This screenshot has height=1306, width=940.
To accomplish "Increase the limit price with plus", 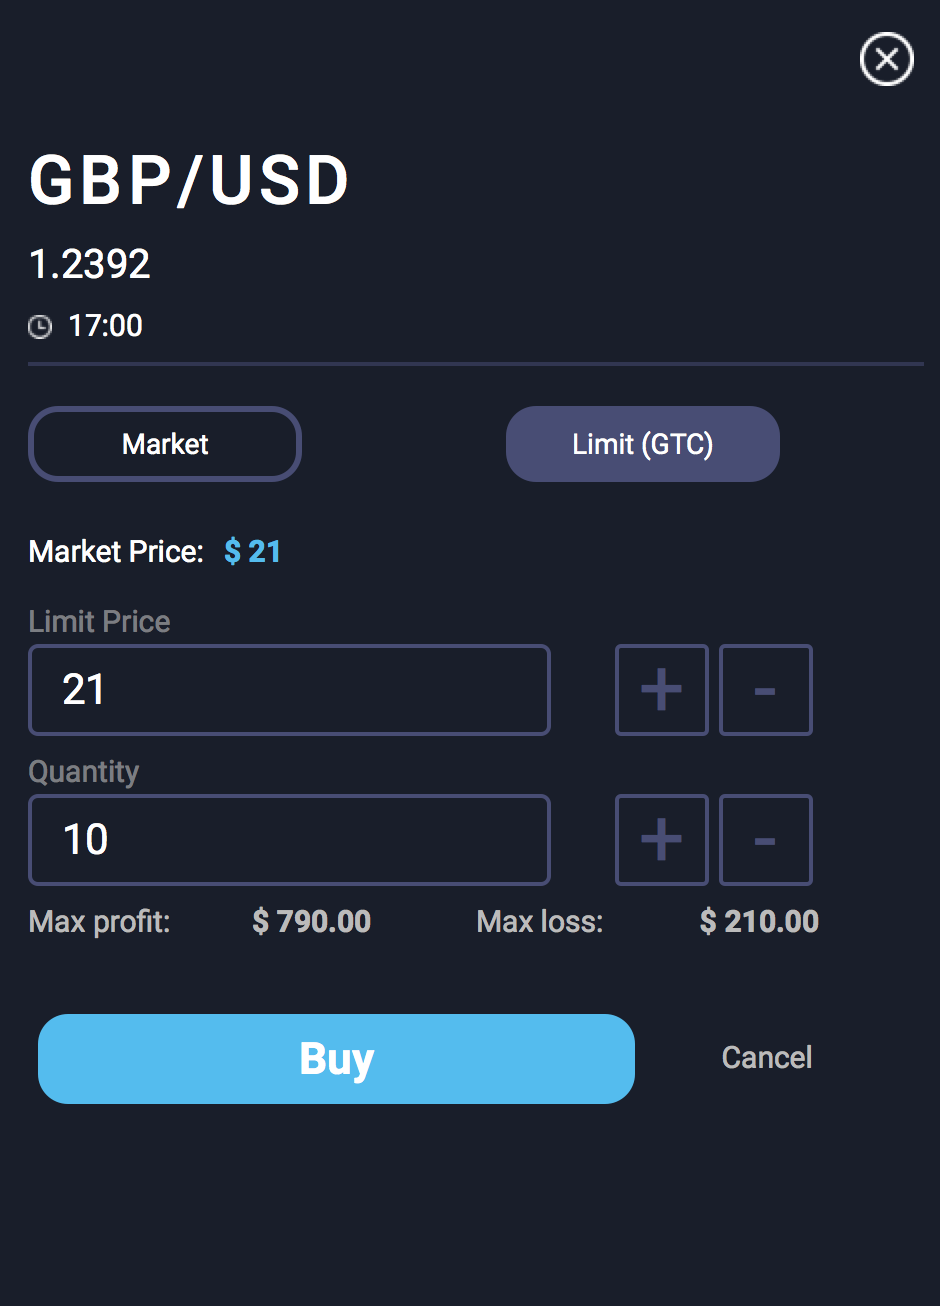I will pyautogui.click(x=661, y=690).
